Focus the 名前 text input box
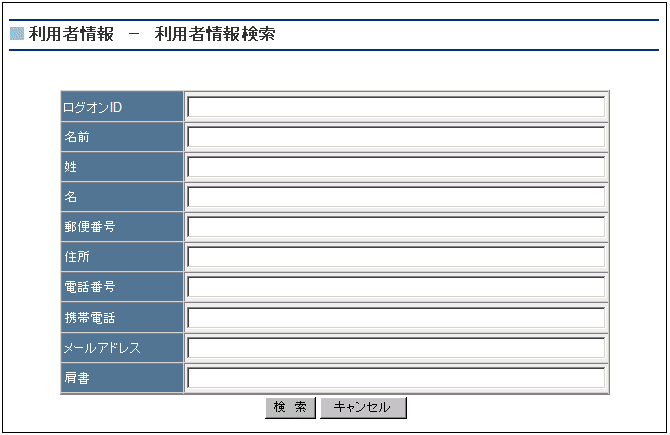This screenshot has height=435, width=670. click(396, 137)
